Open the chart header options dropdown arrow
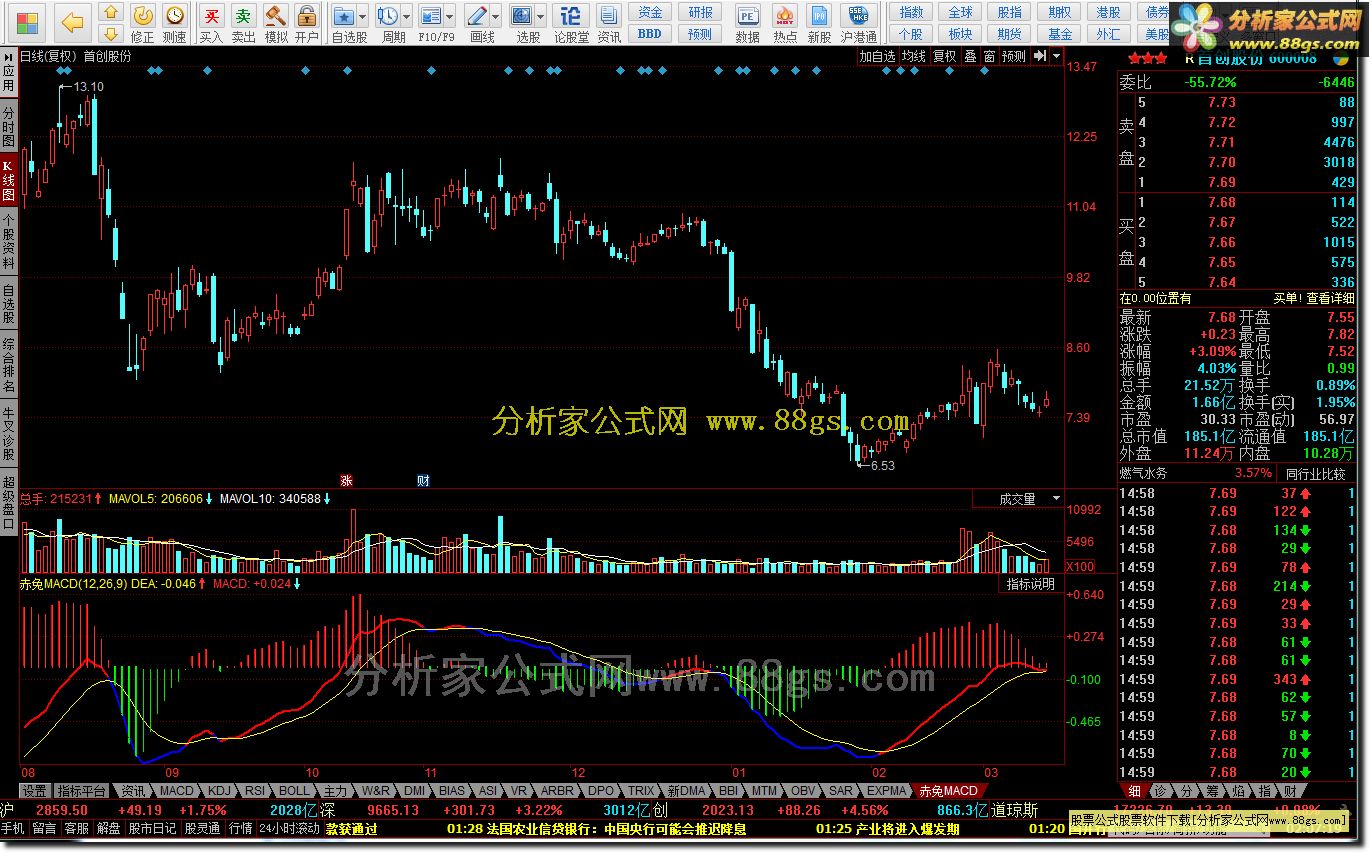Image resolution: width=1371 pixels, height=853 pixels. click(1056, 57)
